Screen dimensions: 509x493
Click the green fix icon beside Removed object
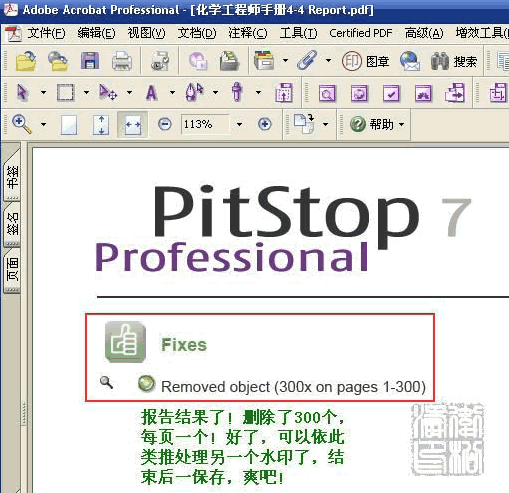pyautogui.click(x=146, y=384)
